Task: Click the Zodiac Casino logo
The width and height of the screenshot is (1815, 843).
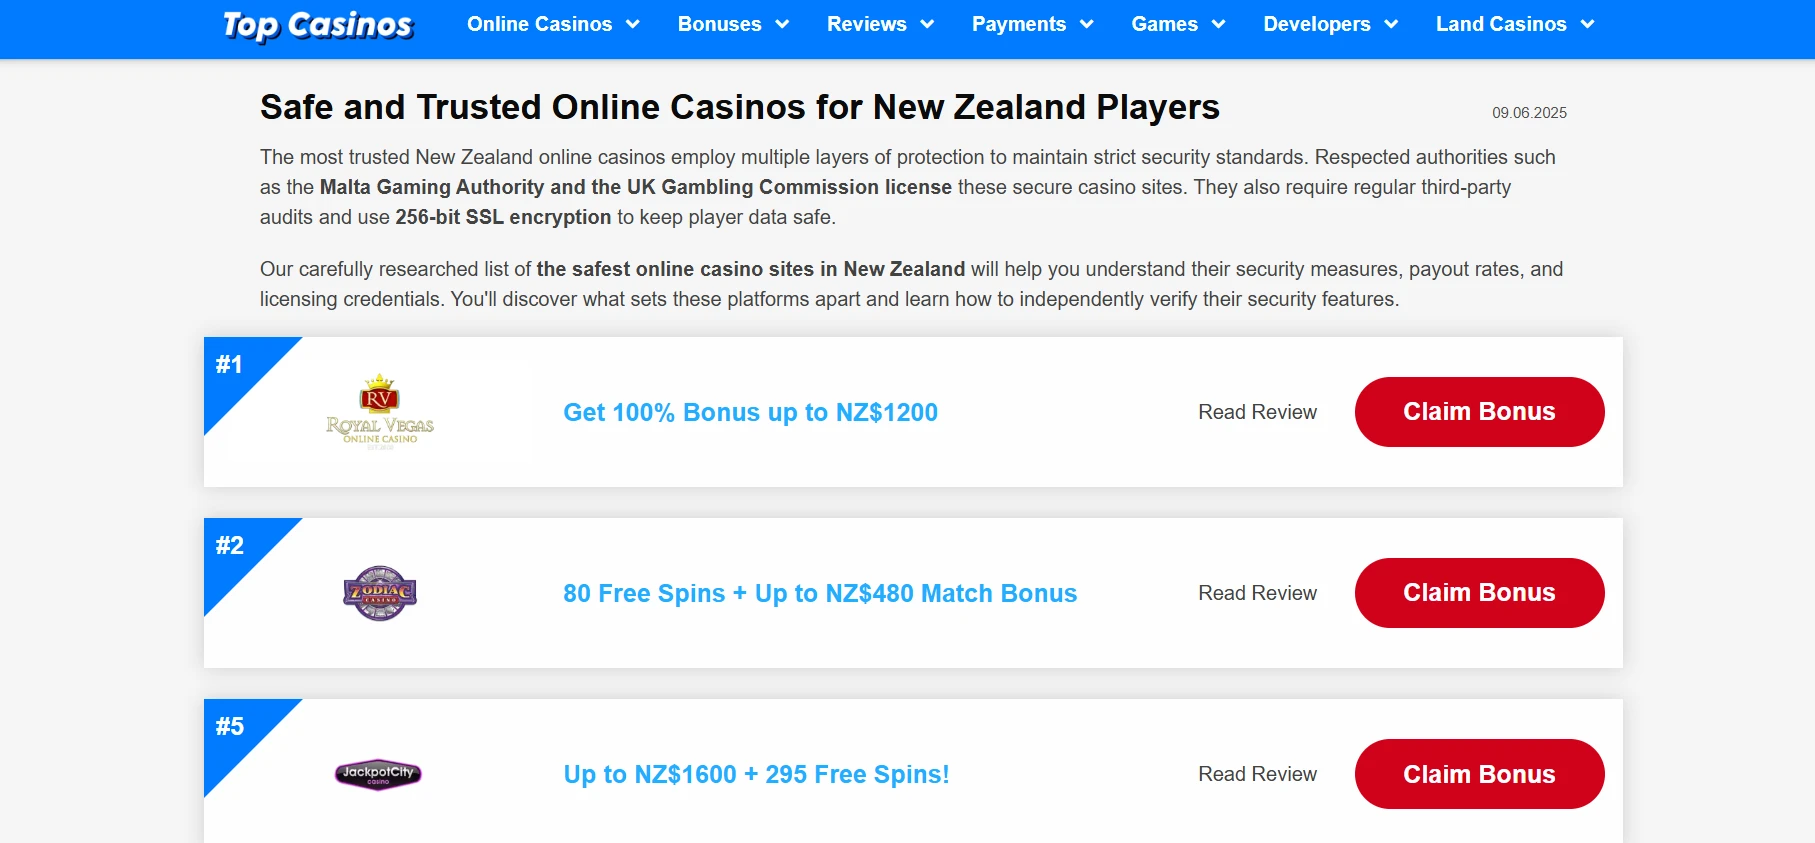Action: pos(380,593)
